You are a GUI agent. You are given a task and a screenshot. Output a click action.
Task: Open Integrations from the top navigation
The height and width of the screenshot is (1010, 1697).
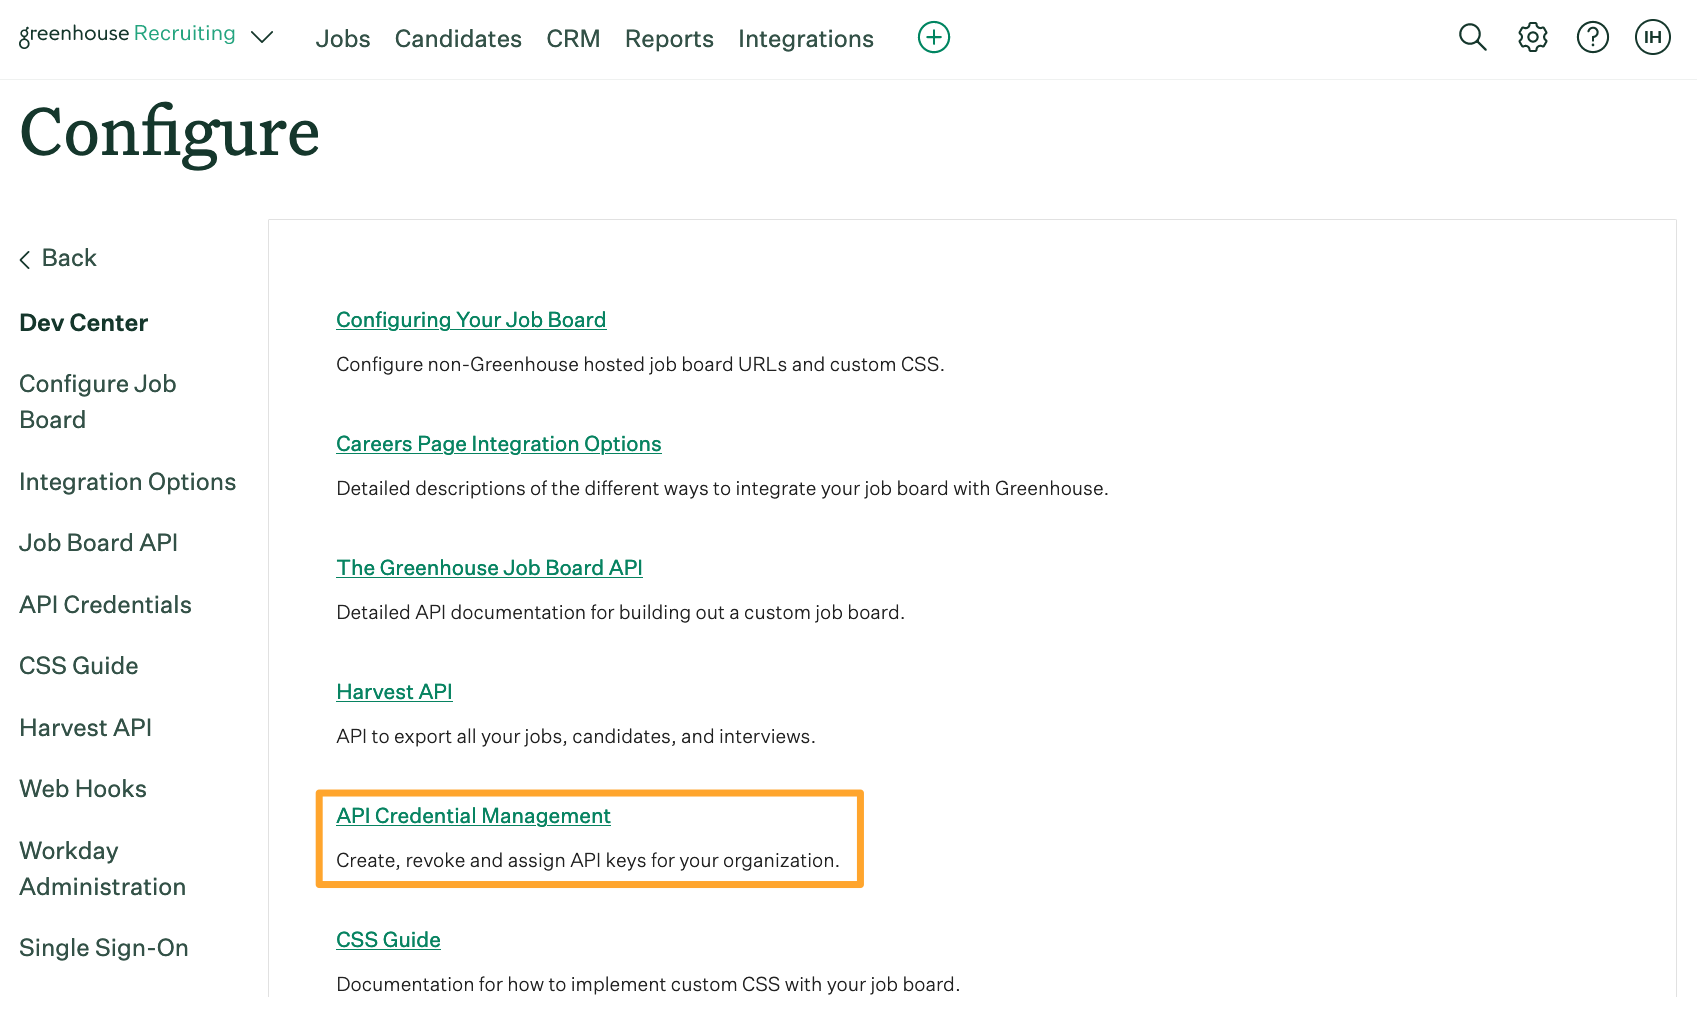coord(805,39)
